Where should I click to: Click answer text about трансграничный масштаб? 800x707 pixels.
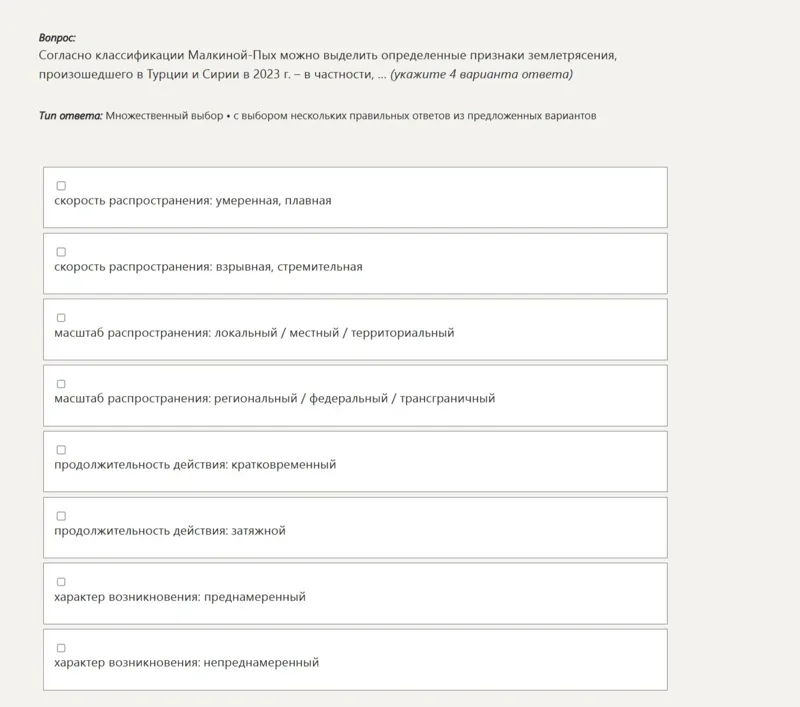(x=274, y=398)
